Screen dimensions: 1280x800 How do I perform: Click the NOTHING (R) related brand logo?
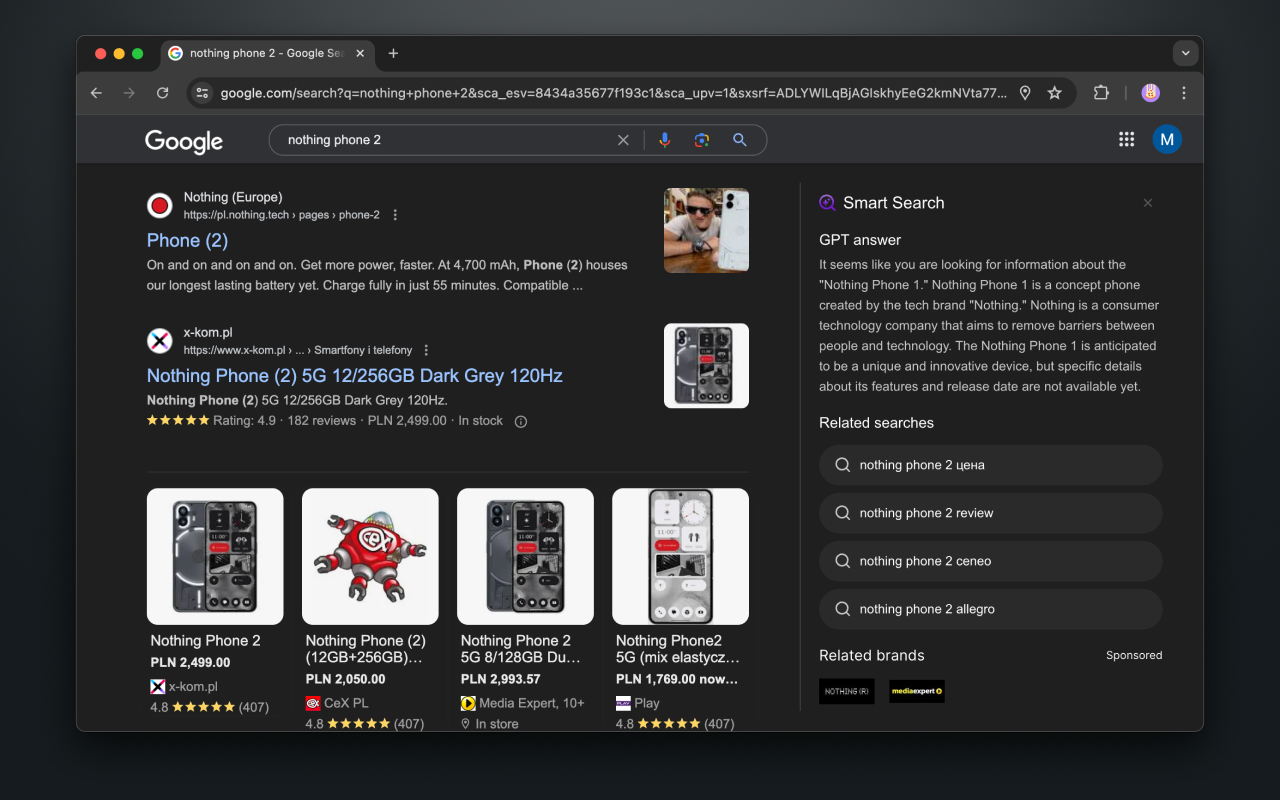pos(847,691)
